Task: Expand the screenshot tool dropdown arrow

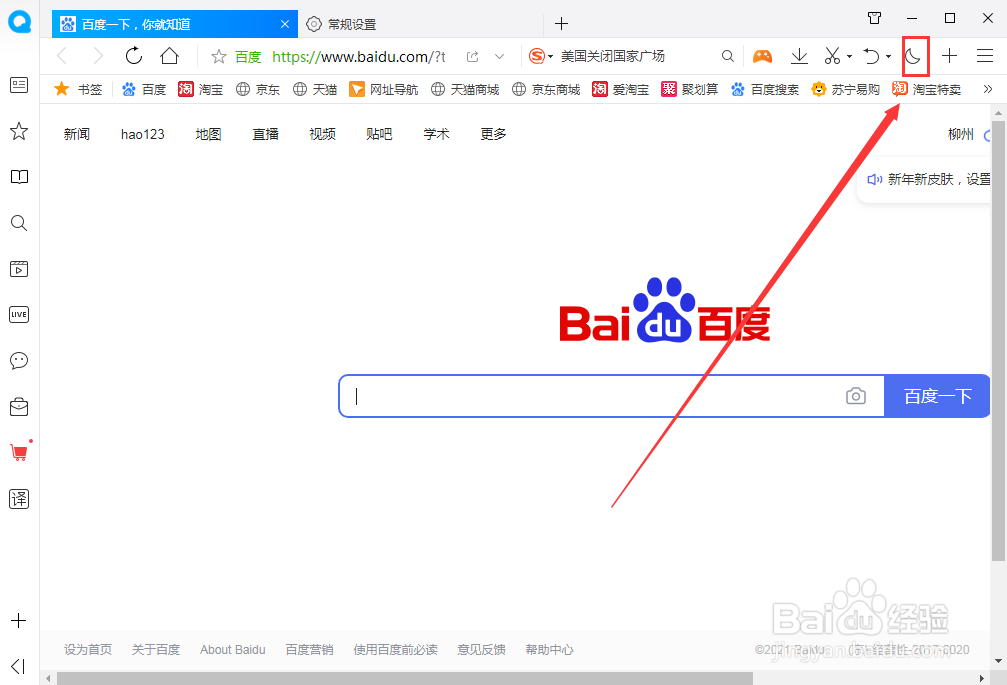Action: click(x=849, y=56)
